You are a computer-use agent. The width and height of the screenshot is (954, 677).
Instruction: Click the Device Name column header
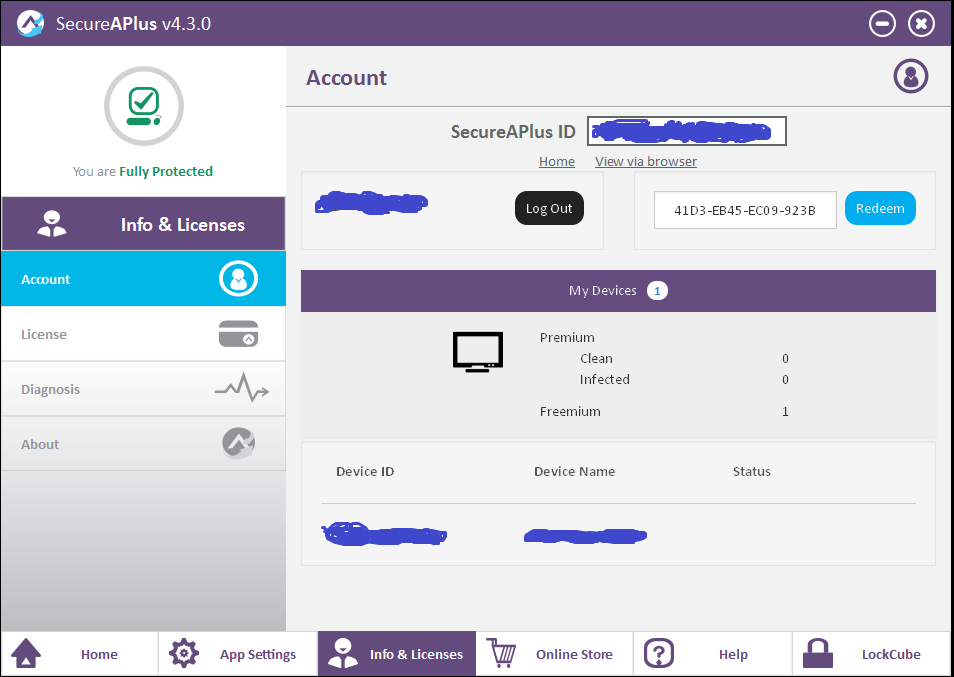pos(574,471)
